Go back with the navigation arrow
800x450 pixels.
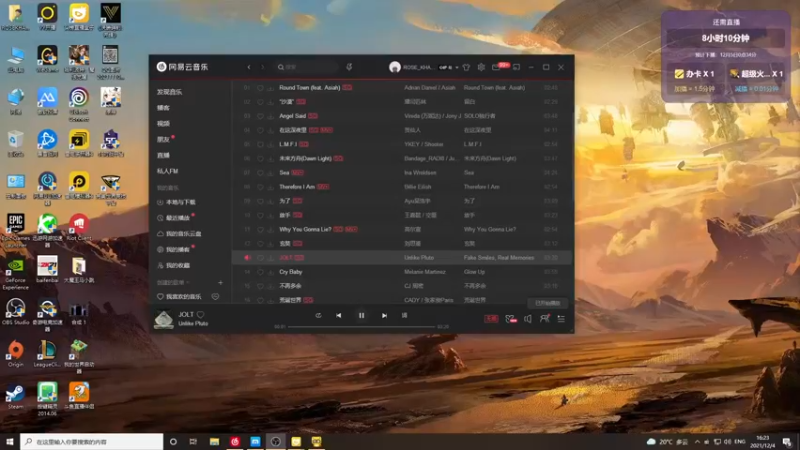click(249, 67)
